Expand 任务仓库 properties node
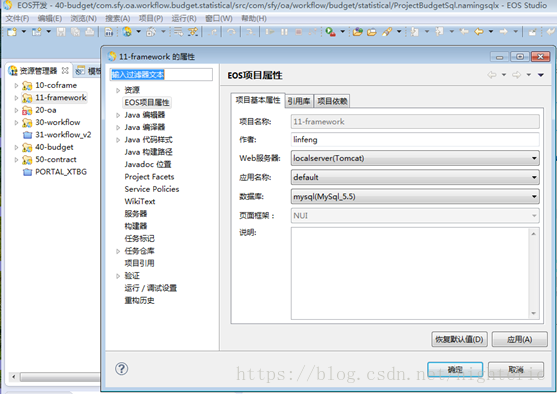Viewport: 557px width, 394px height. click(x=118, y=251)
